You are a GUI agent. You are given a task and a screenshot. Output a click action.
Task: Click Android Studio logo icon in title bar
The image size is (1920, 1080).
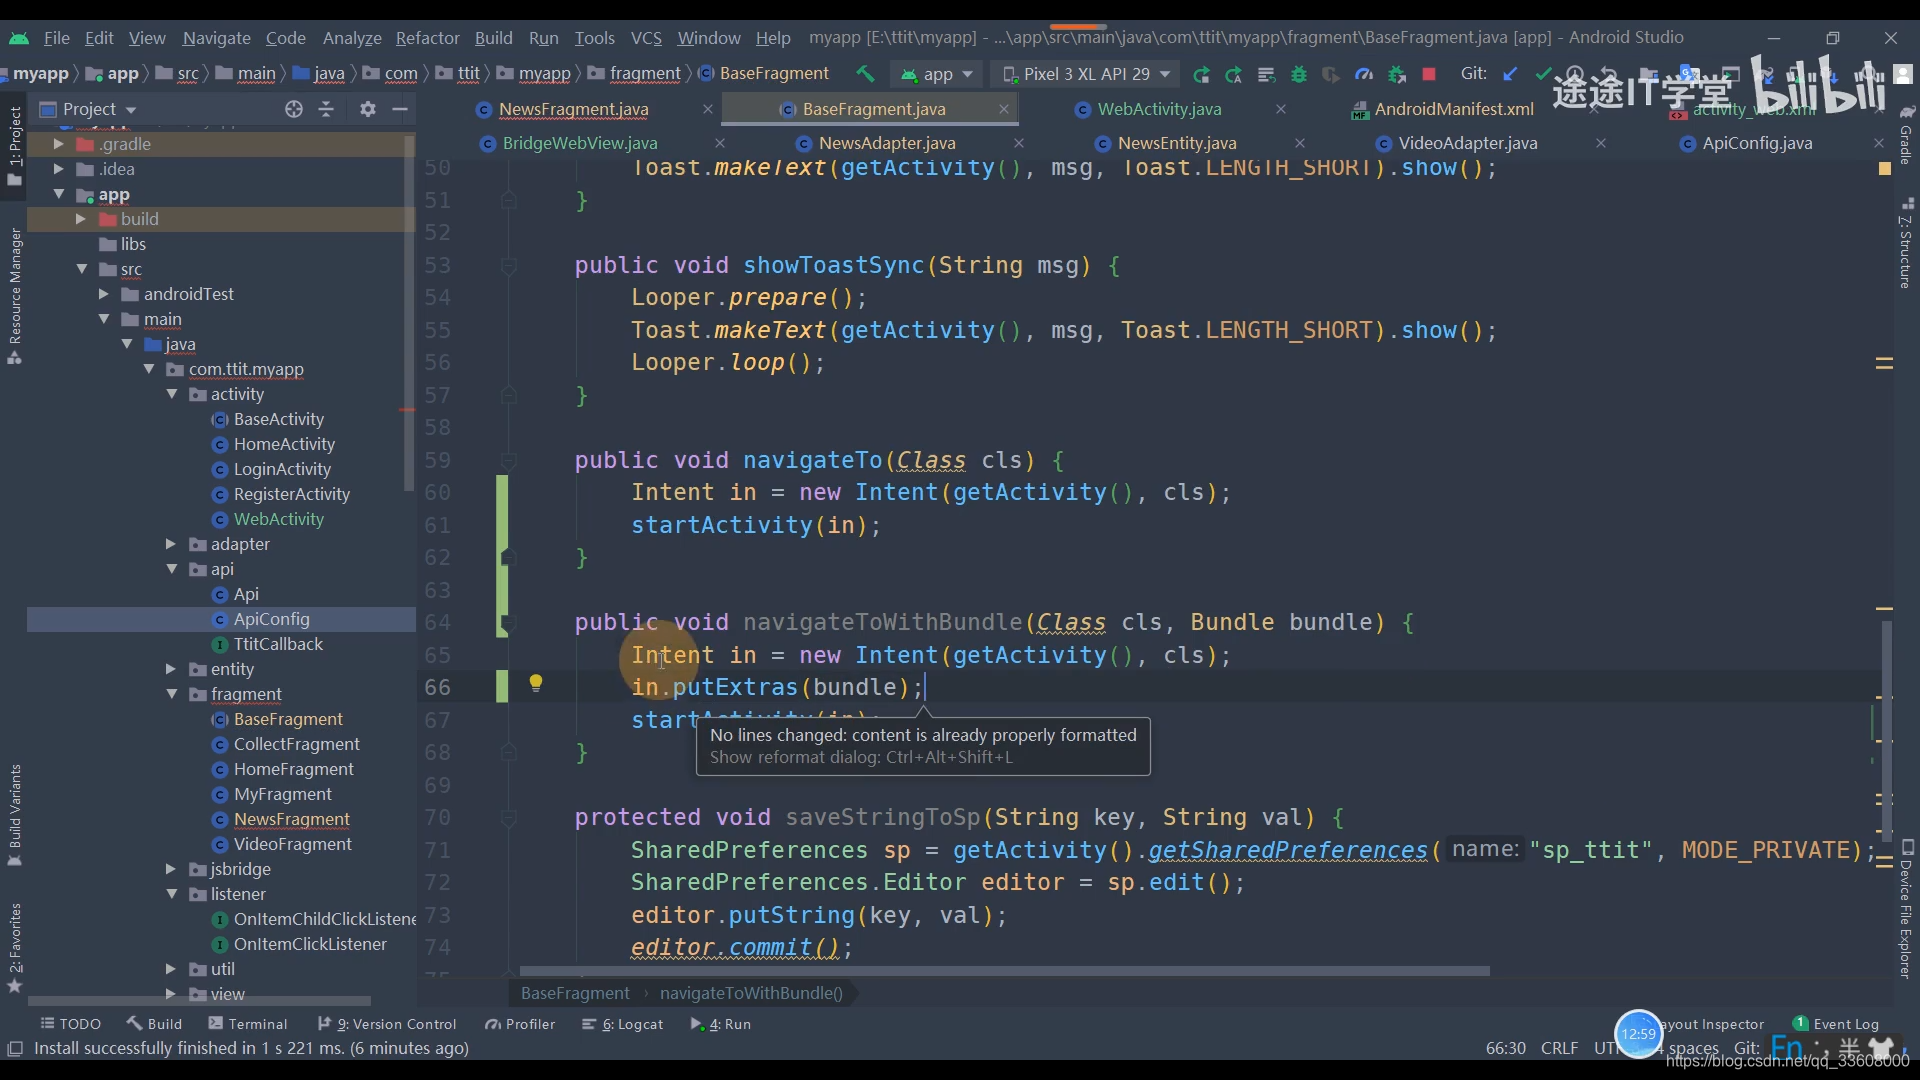19,38
